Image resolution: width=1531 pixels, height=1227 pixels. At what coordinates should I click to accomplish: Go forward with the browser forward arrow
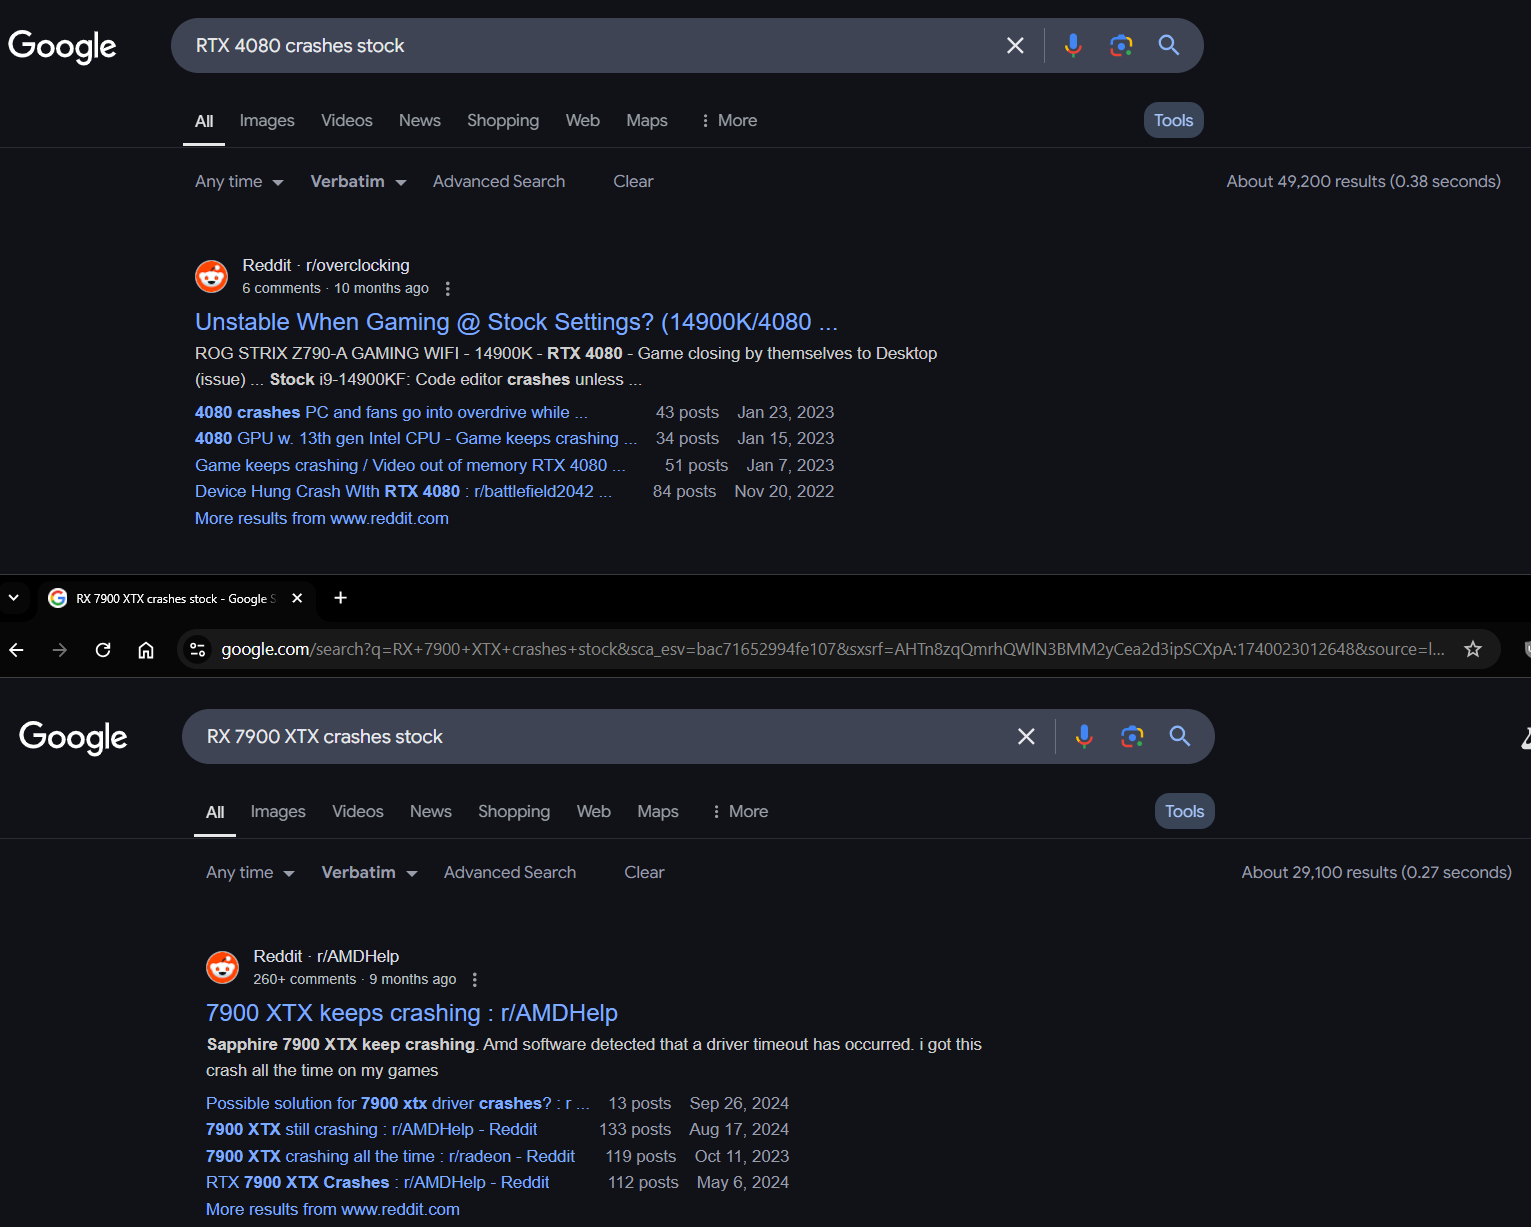coord(60,650)
